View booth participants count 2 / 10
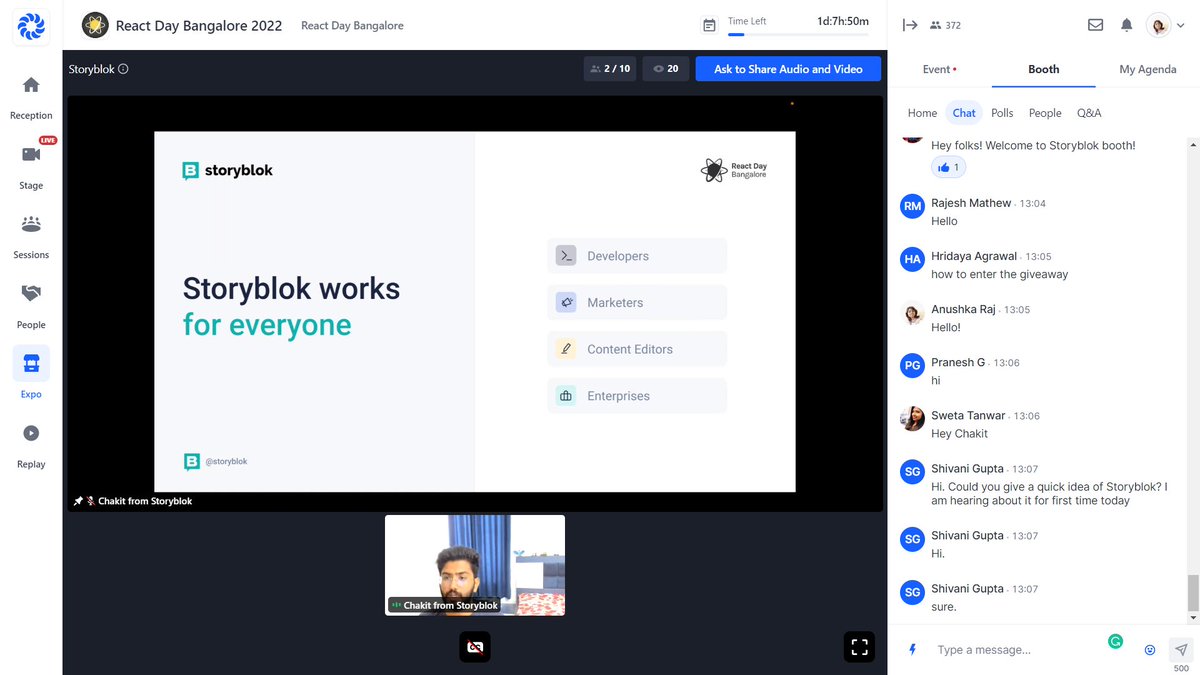This screenshot has height=675, width=1200. pyautogui.click(x=610, y=69)
